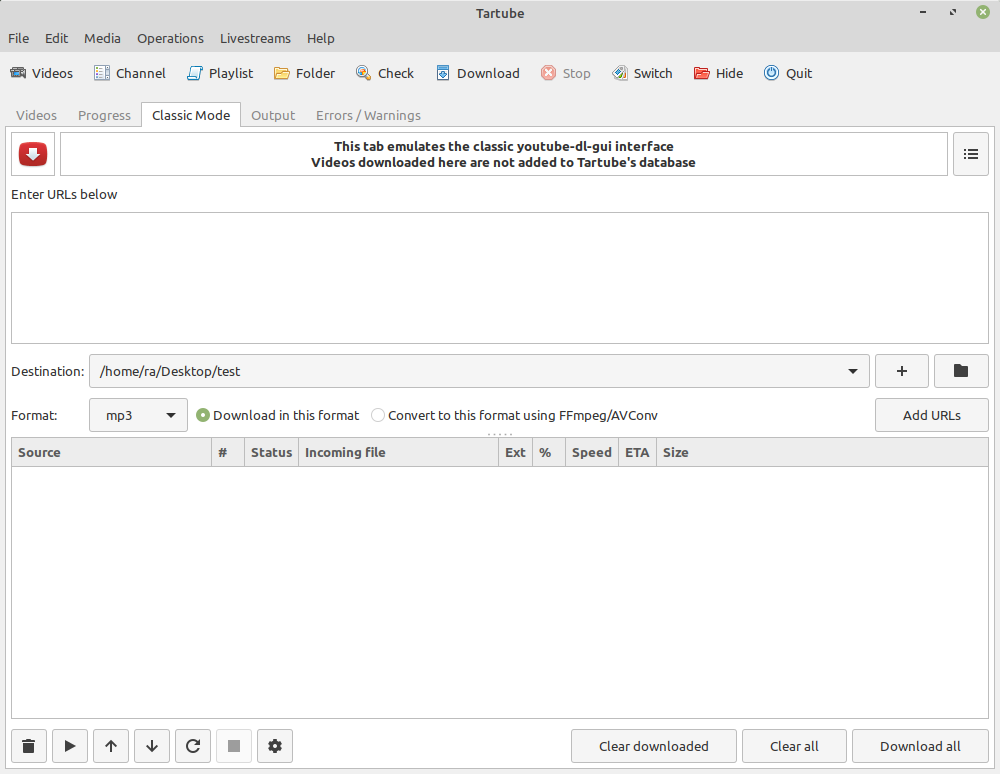Click the Stop toolbar button
The height and width of the screenshot is (774, 1000).
click(x=566, y=73)
